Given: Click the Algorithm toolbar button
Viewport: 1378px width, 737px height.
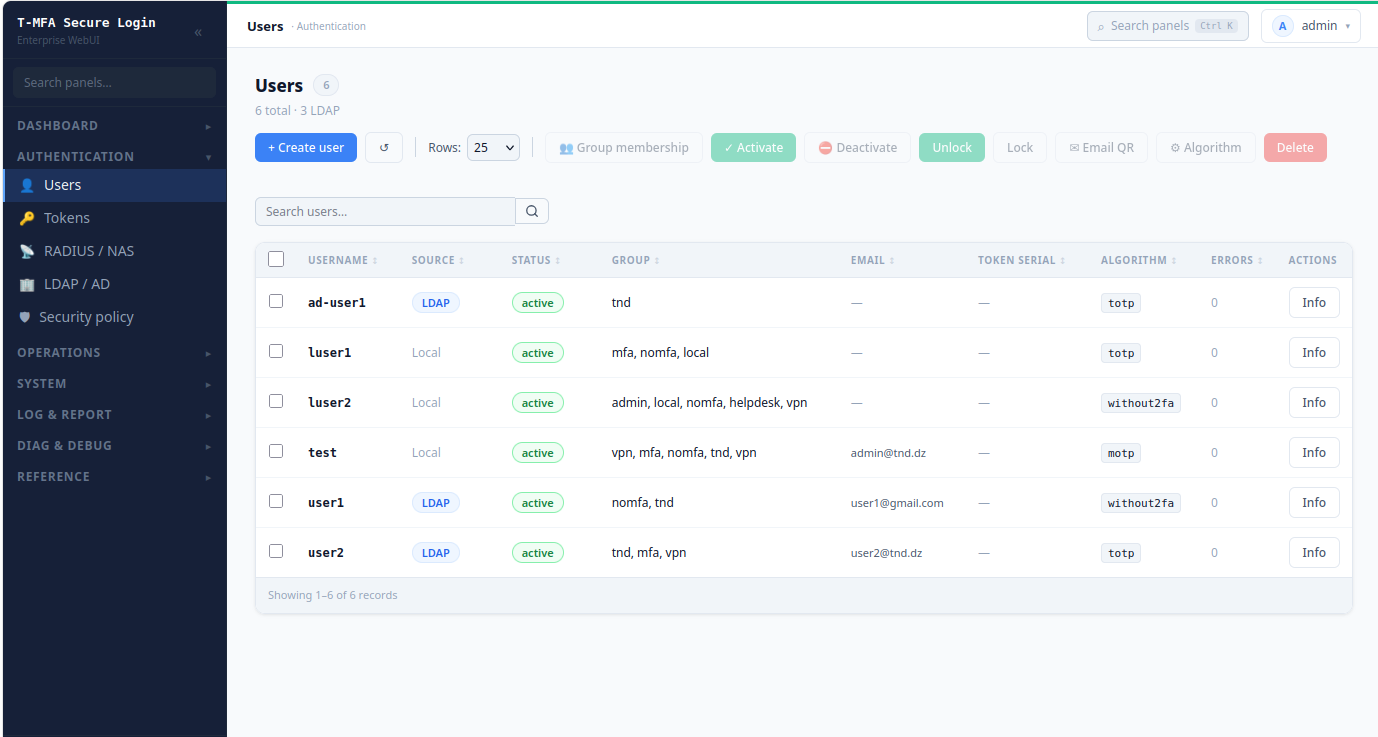Looking at the screenshot, I should [1206, 147].
